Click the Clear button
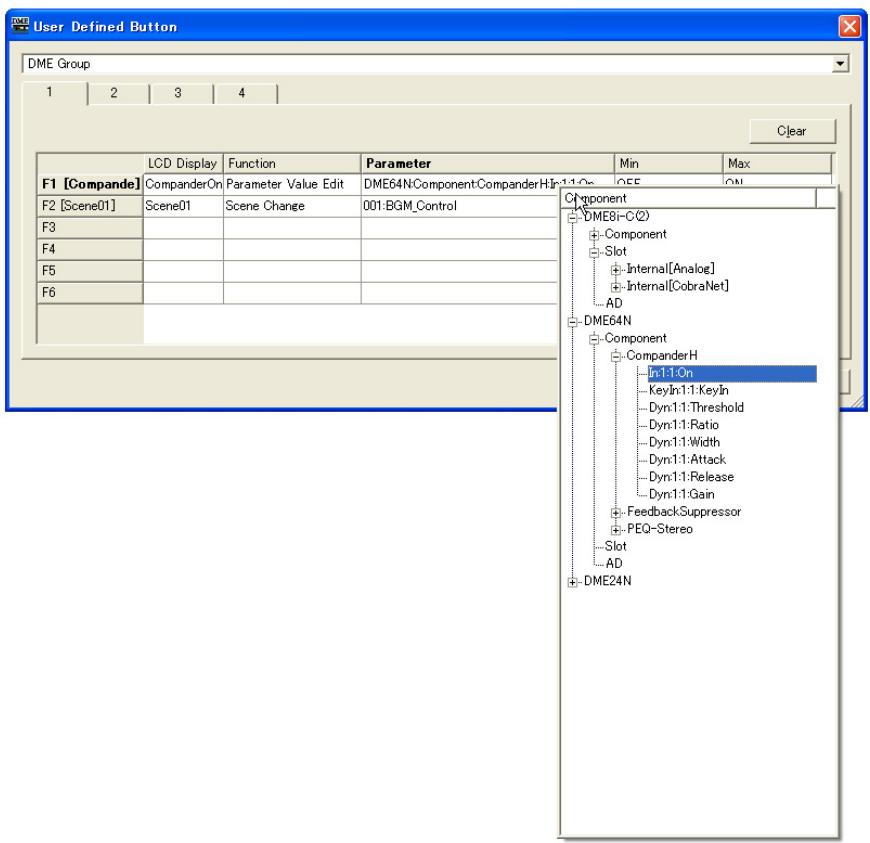The width and height of the screenshot is (870, 843). point(792,131)
